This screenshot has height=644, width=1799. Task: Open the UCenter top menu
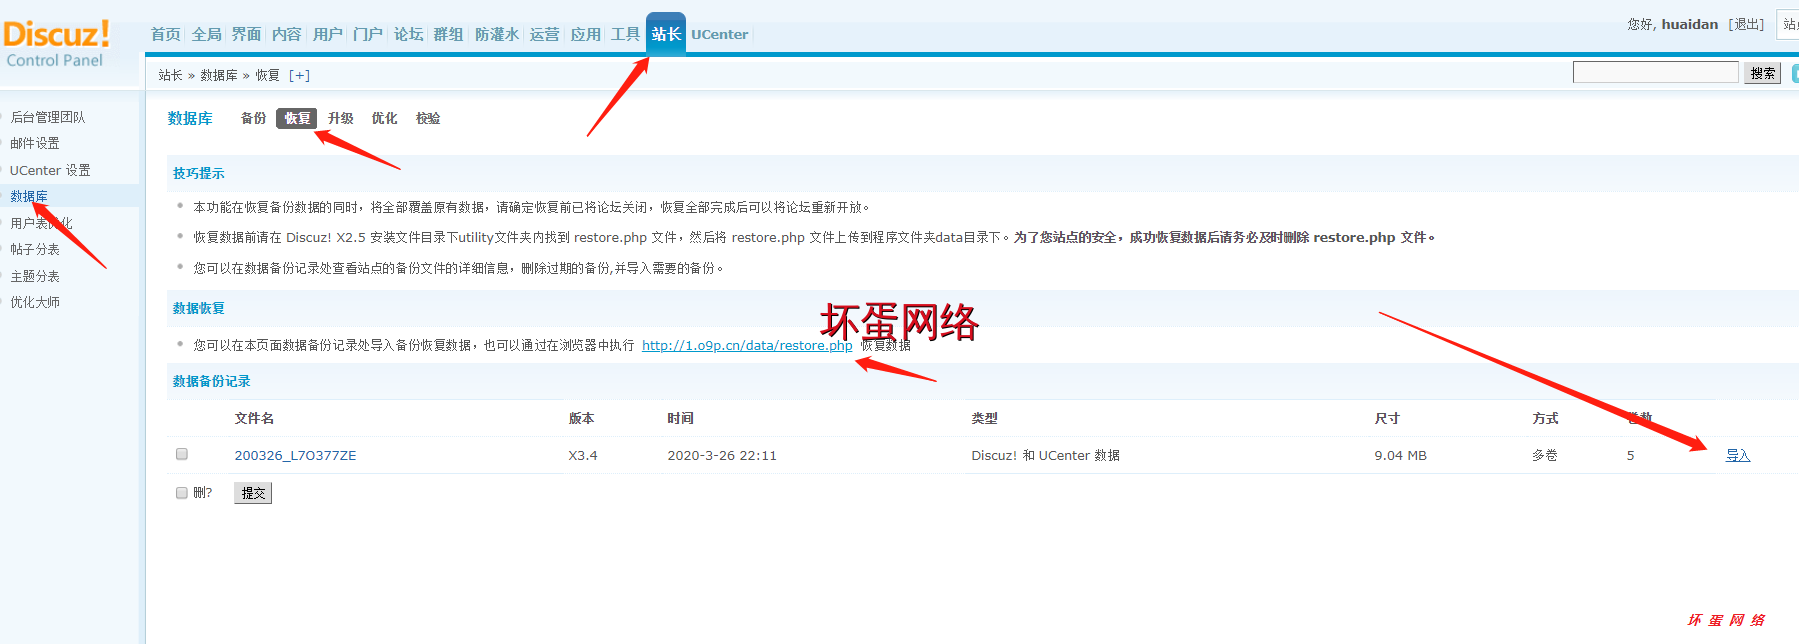(x=720, y=34)
